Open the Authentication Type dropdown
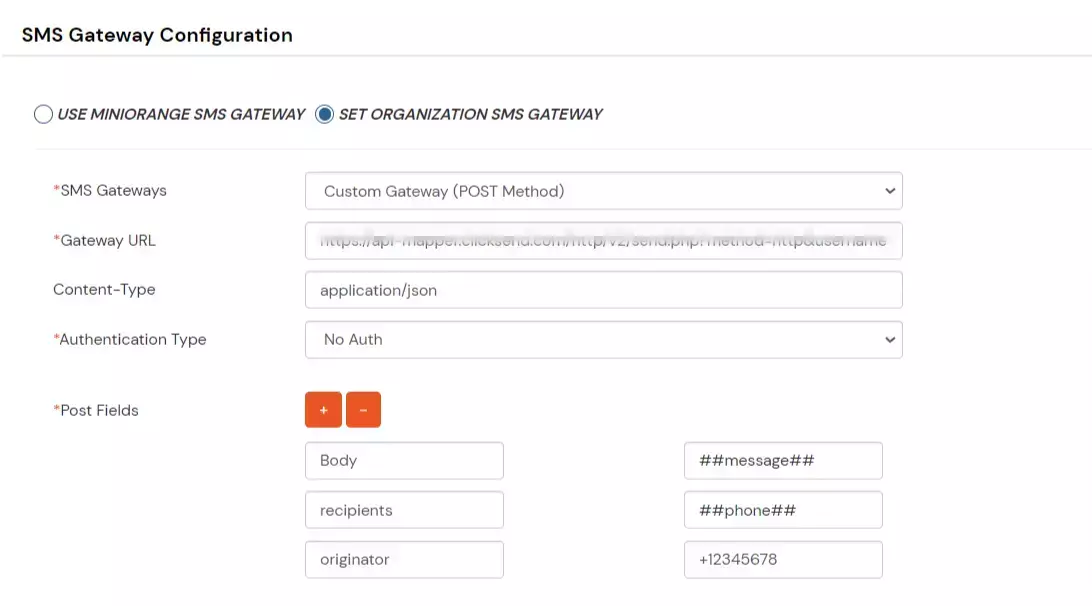Screen dimensions: 1092x606 pos(602,339)
